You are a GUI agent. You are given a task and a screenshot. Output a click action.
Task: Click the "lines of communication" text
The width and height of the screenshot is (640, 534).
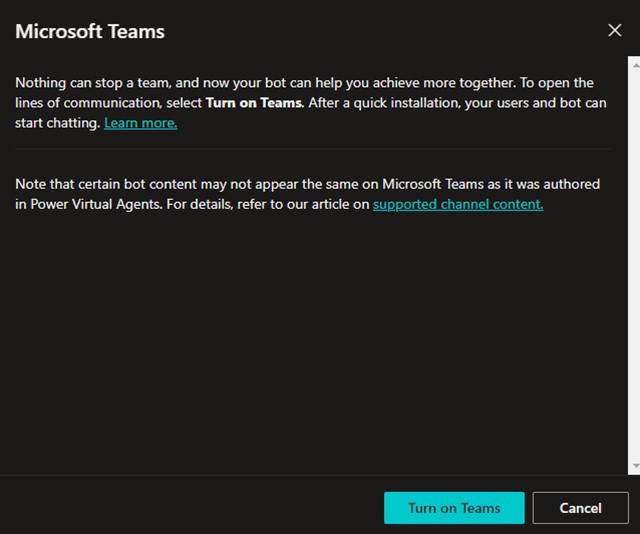pos(90,103)
